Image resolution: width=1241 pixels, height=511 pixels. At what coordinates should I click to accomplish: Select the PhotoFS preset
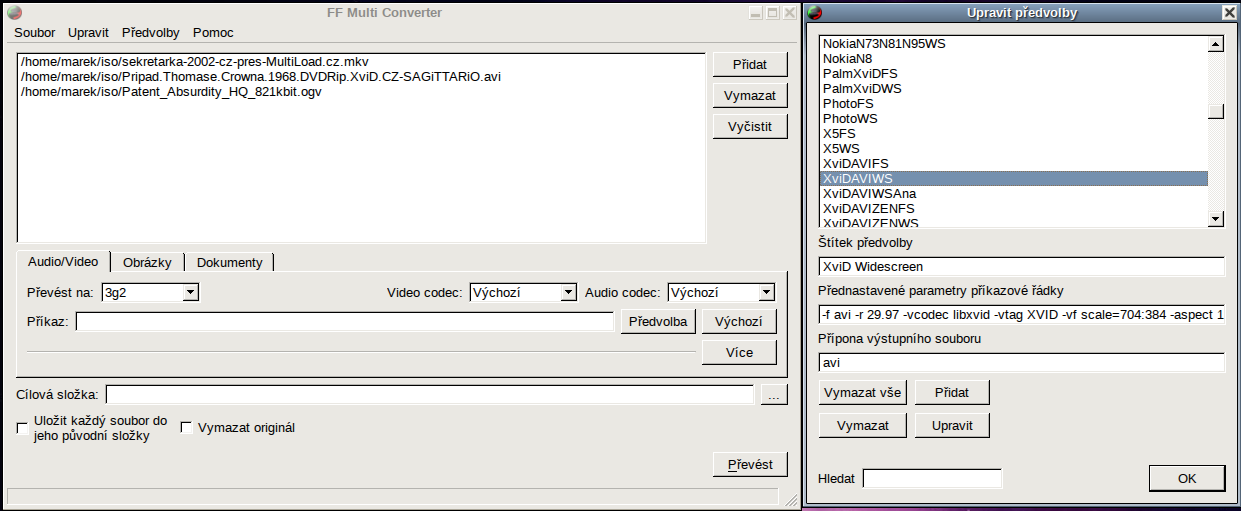tap(1013, 104)
